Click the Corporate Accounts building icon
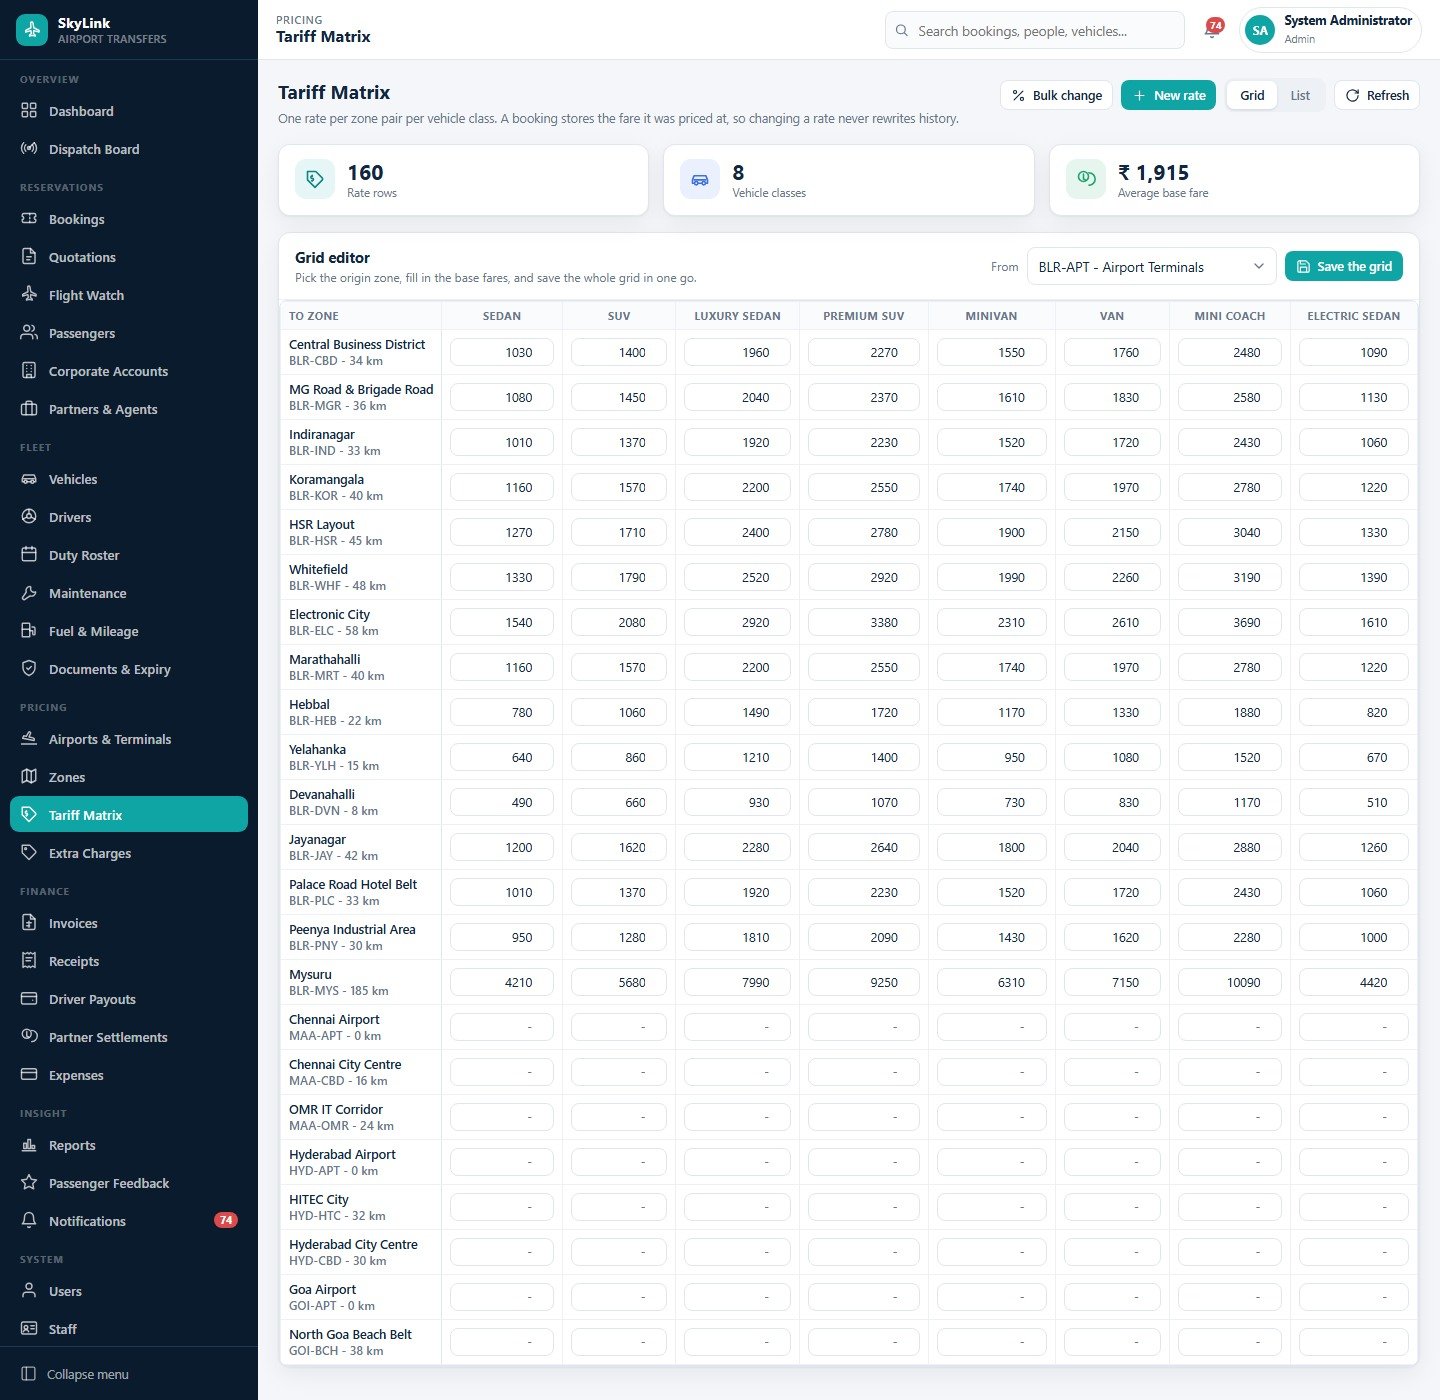This screenshot has width=1440, height=1400. pyautogui.click(x=29, y=371)
